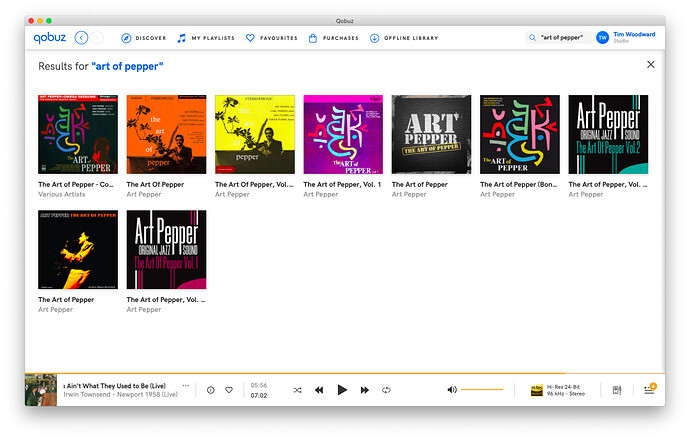Toggle shuffle playback
This screenshot has height=439, width=690.
[x=297, y=390]
